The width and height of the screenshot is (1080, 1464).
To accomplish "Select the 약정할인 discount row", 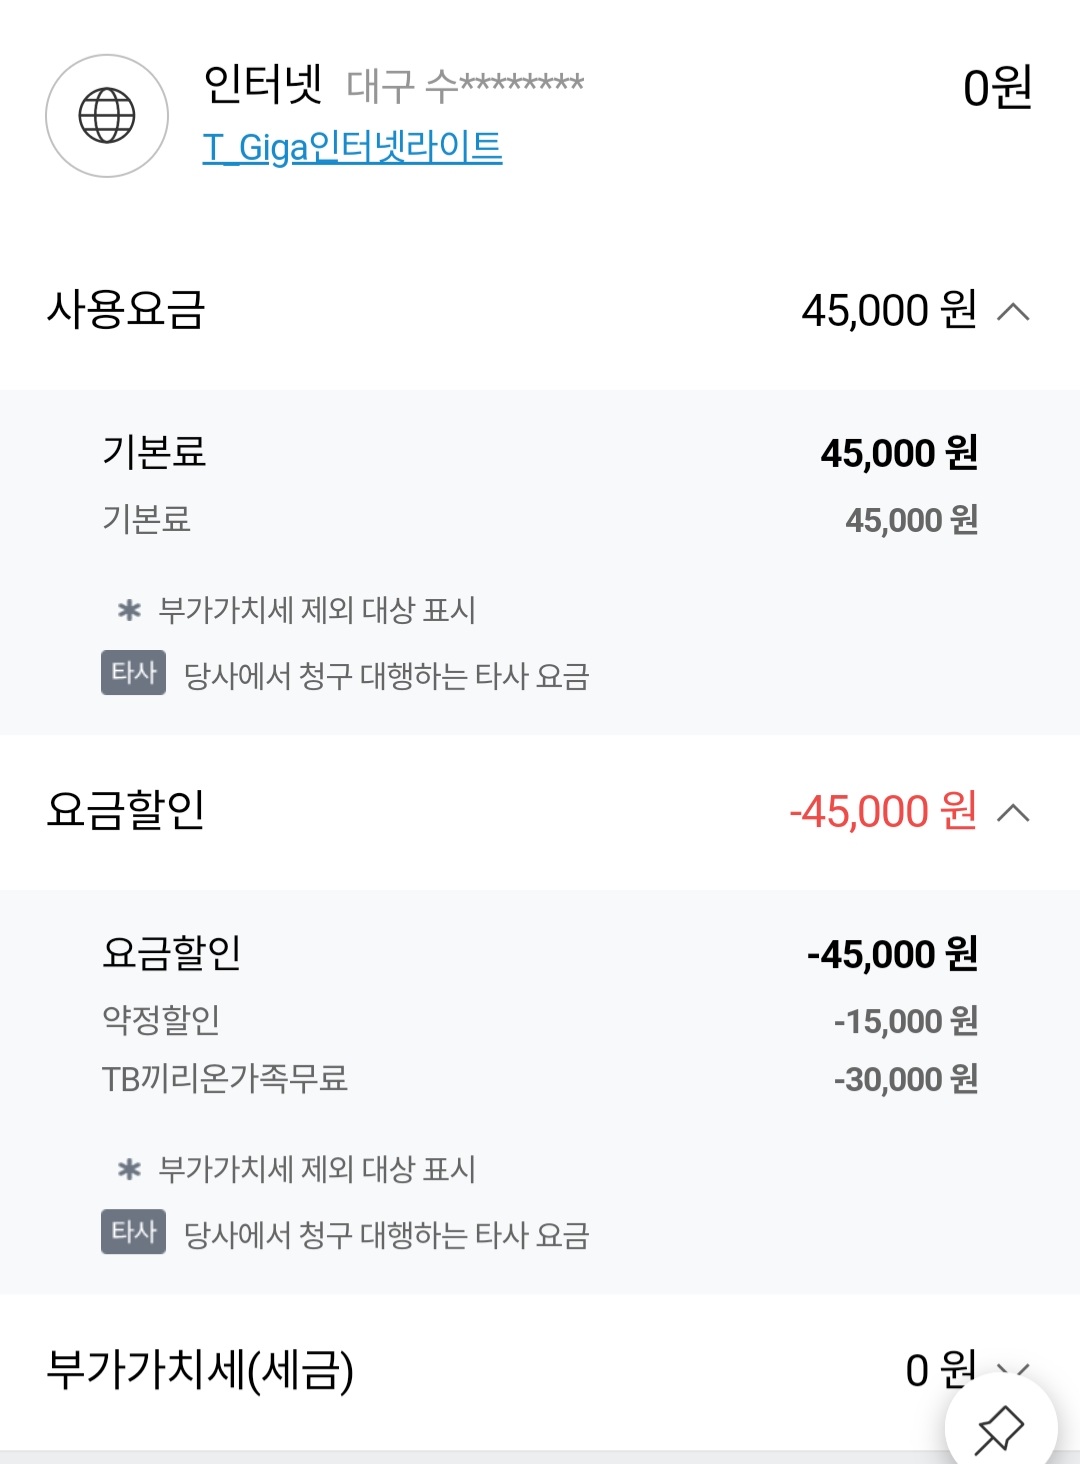I will click(x=161, y=1020).
